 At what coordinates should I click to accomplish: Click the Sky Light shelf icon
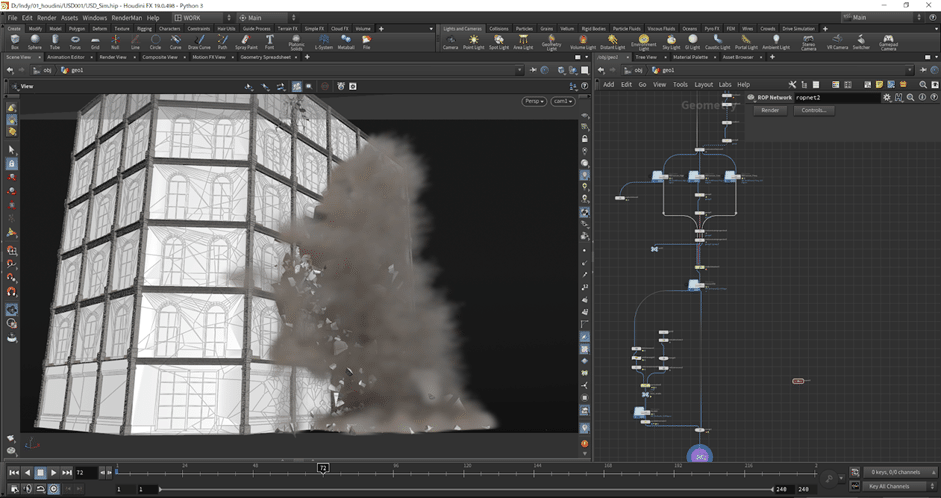coord(670,41)
